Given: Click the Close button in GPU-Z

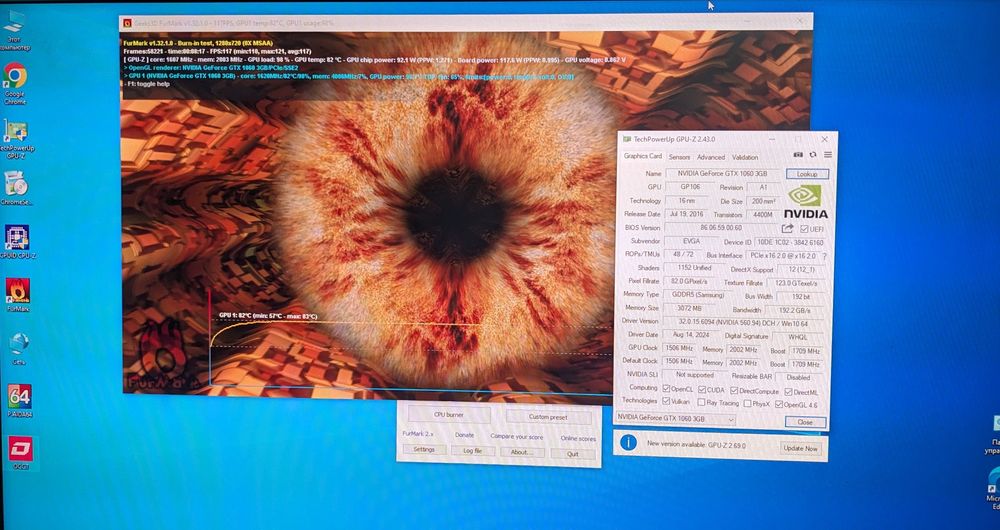Looking at the screenshot, I should tap(805, 422).
